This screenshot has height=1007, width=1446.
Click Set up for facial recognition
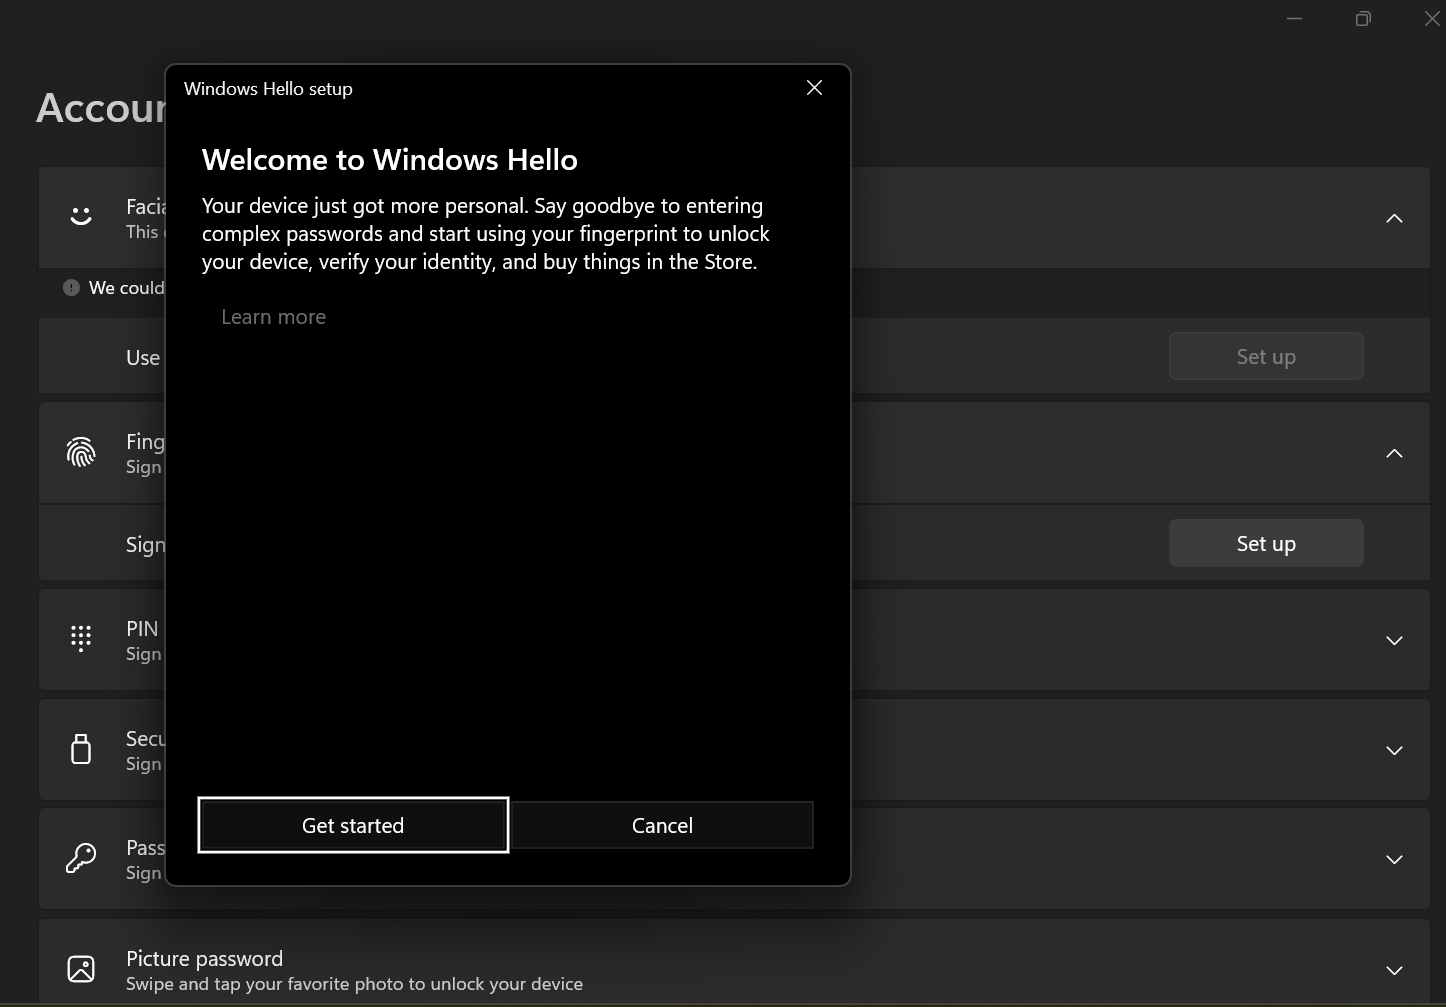[1266, 356]
